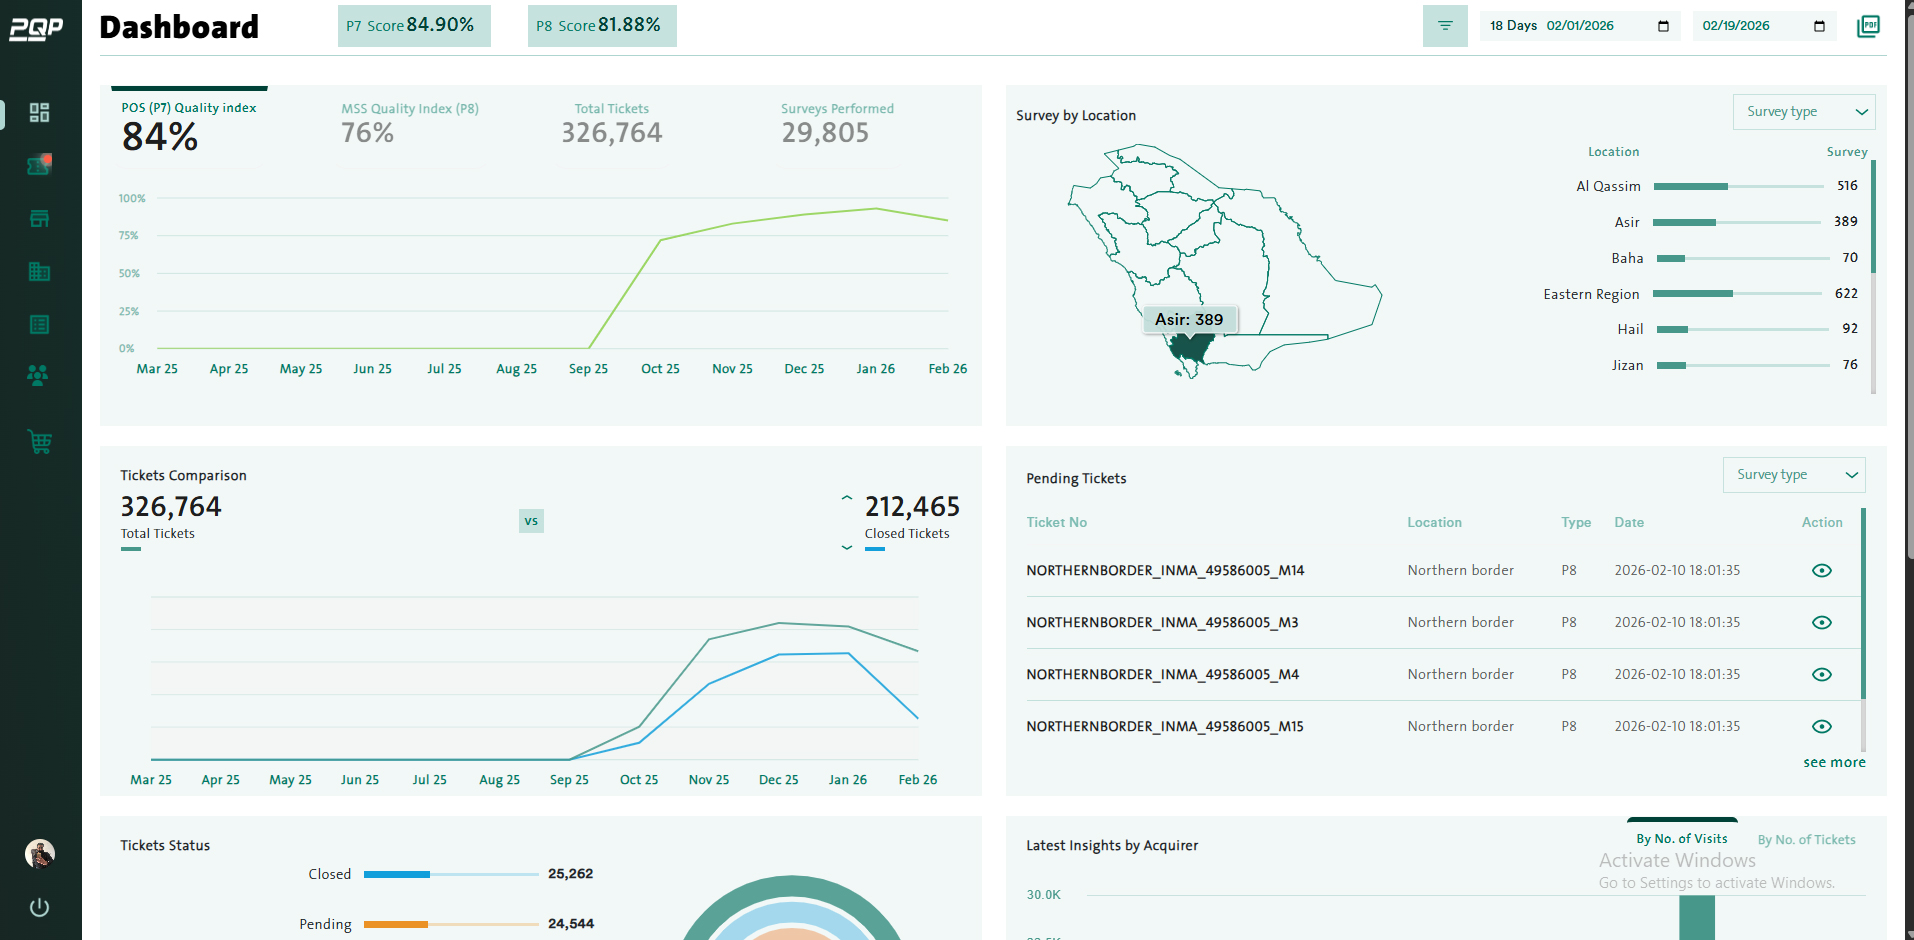Switch to the By No. of Tickets tab
The width and height of the screenshot is (1914, 940).
pos(1806,839)
